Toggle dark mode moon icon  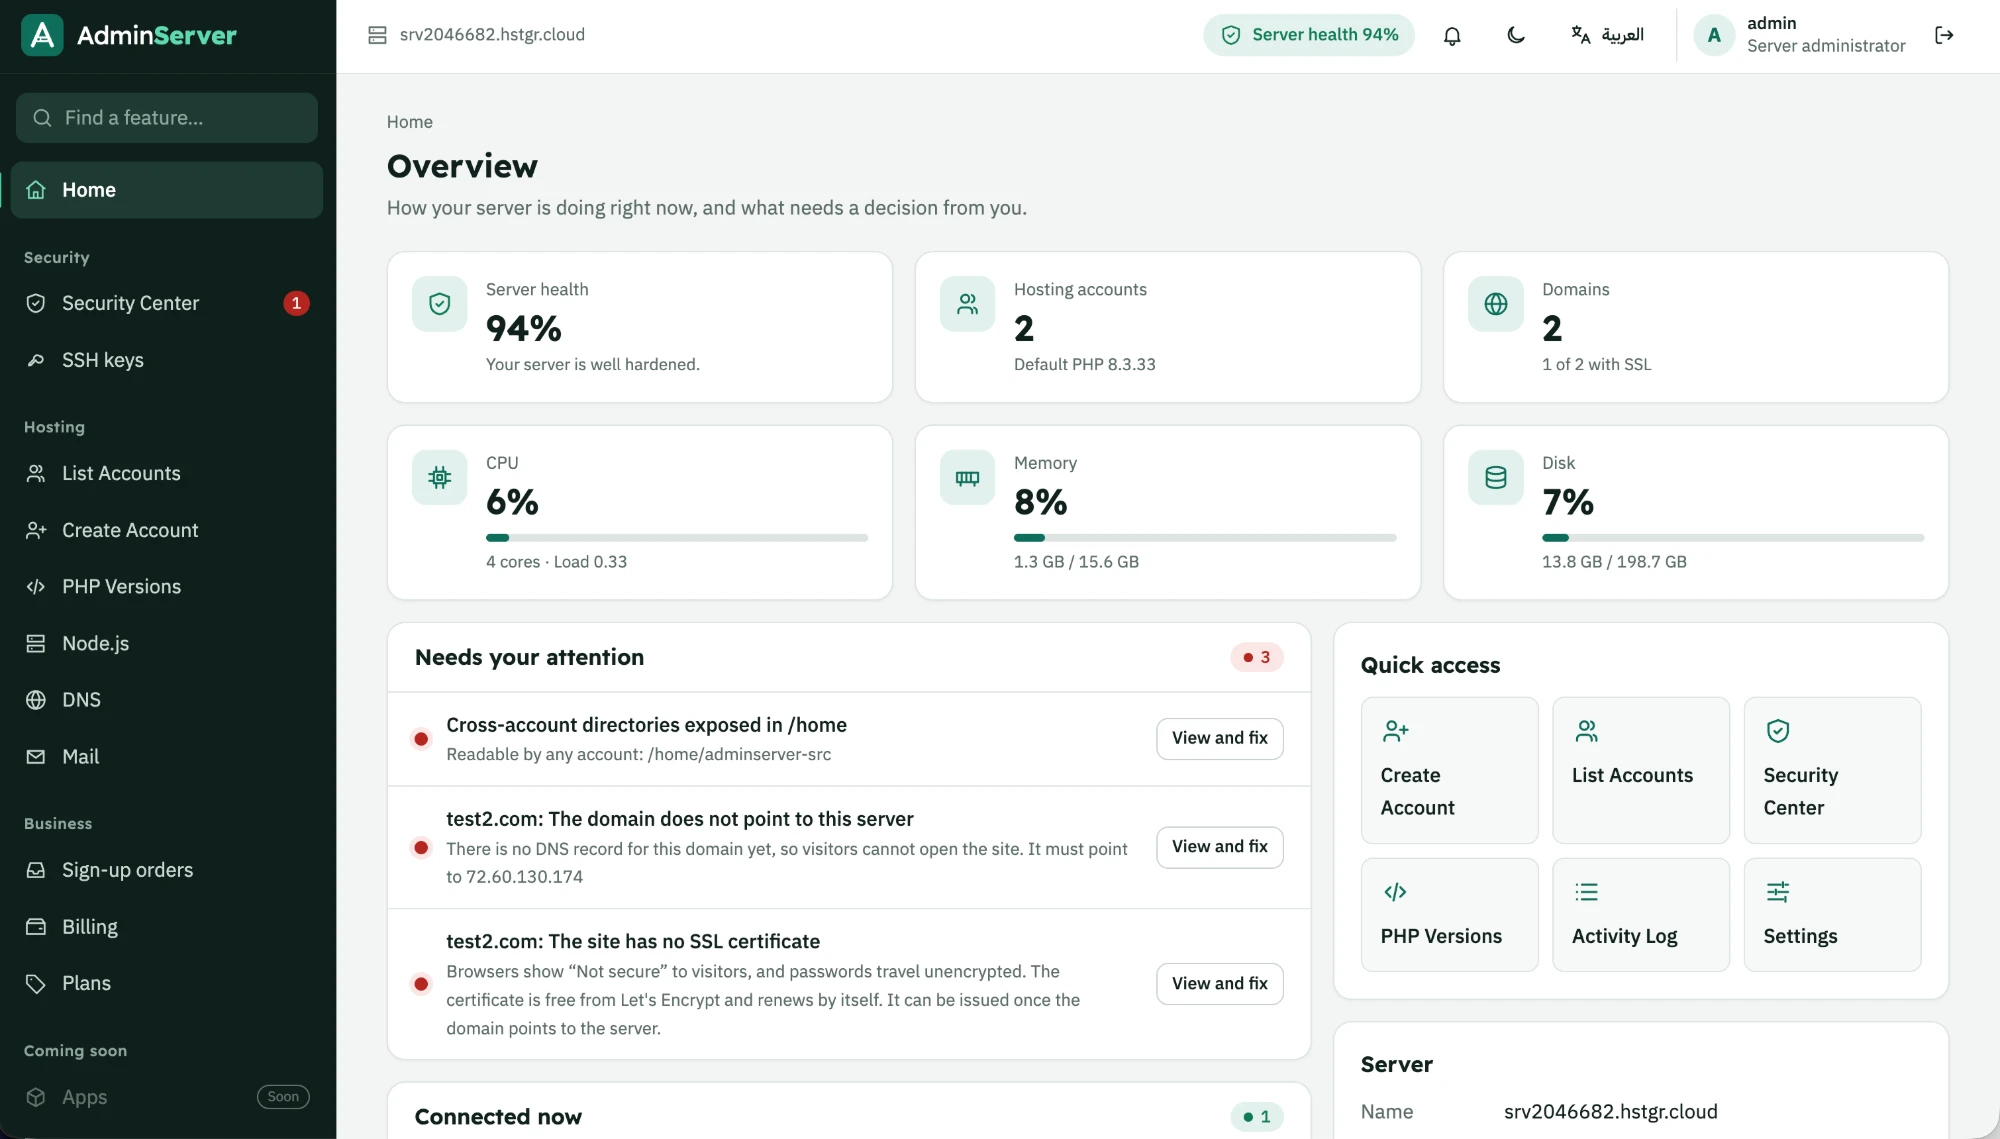pyautogui.click(x=1516, y=36)
